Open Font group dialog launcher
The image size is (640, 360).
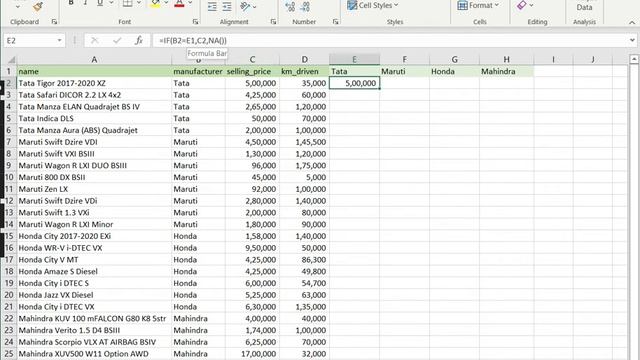[x=196, y=22]
